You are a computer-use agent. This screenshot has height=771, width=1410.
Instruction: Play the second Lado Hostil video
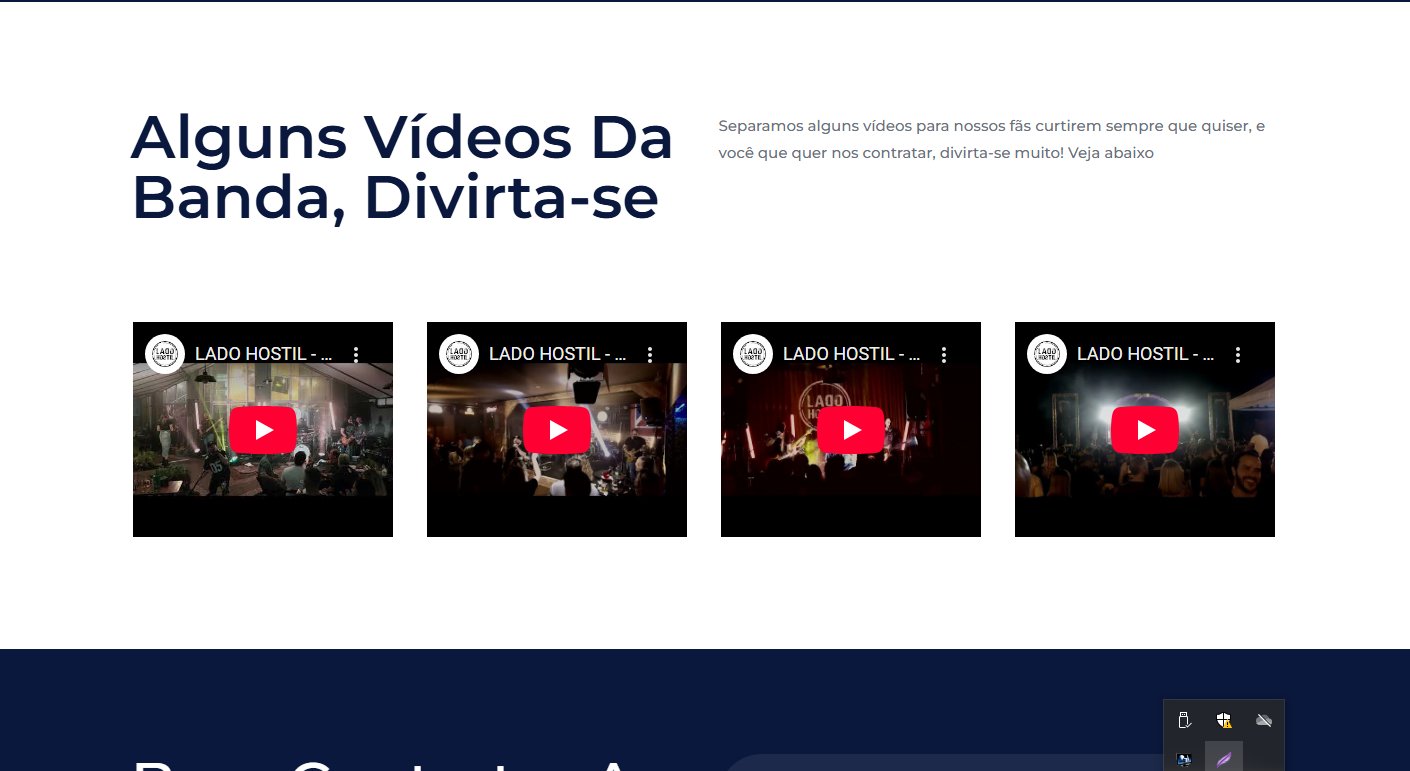click(557, 430)
